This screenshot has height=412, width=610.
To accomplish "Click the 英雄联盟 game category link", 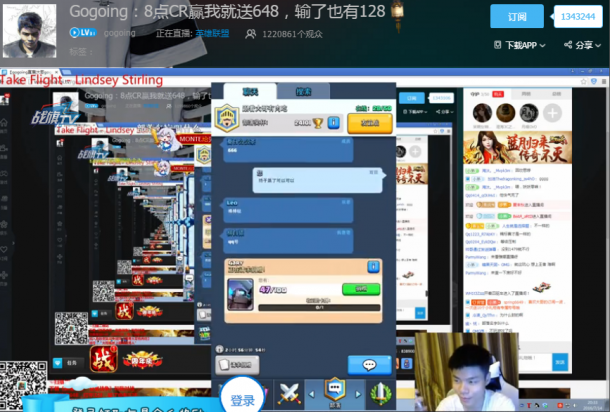I will (212, 33).
